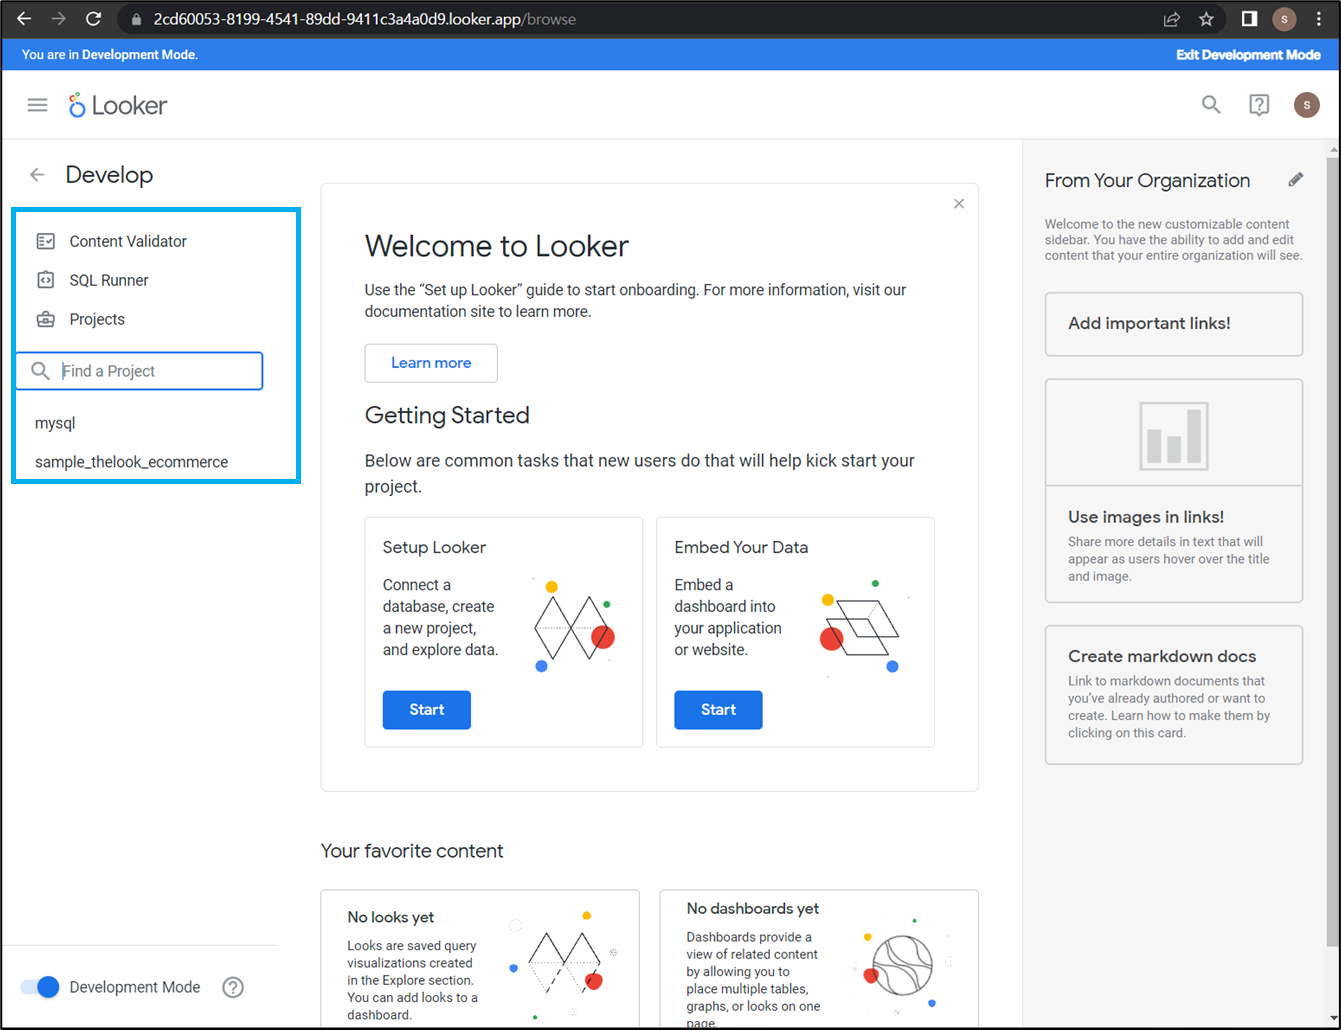Open SQL Runner

click(x=109, y=280)
